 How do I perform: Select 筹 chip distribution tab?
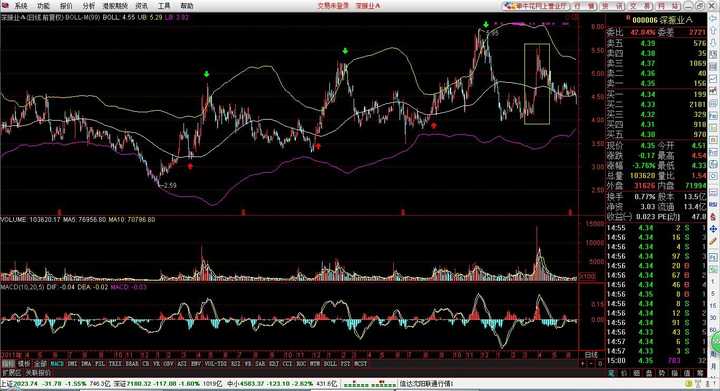click(700, 373)
